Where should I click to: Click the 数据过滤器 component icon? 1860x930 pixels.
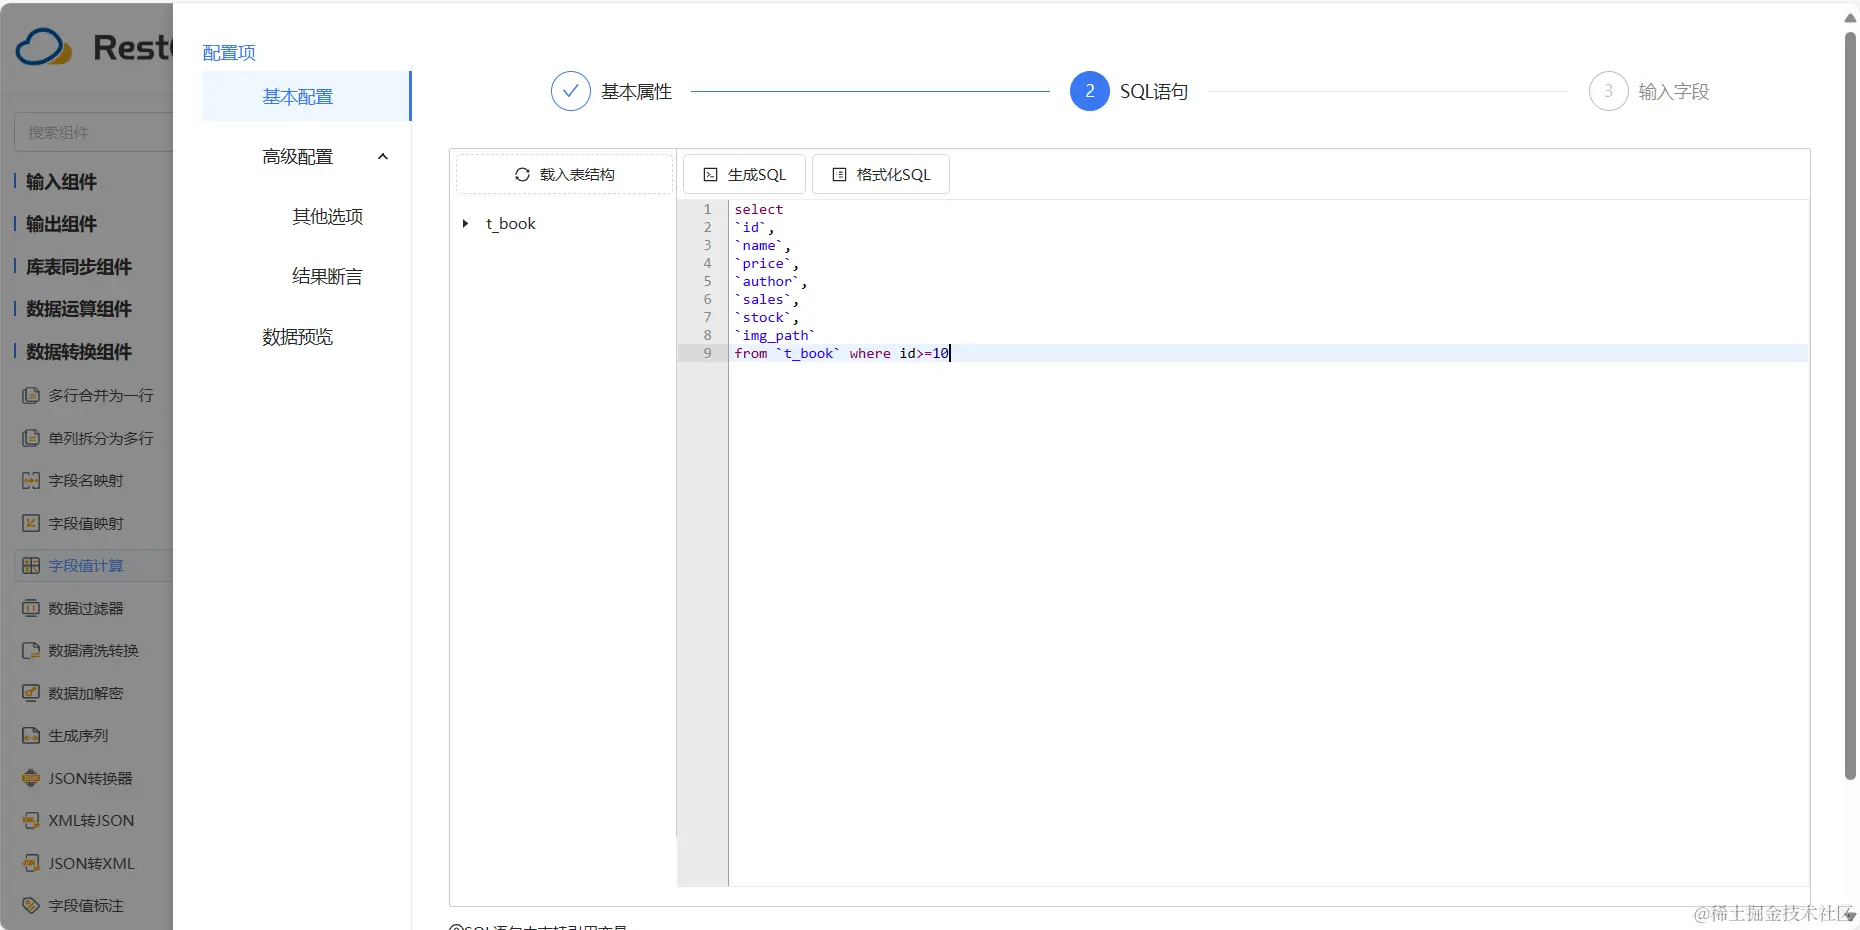pyautogui.click(x=31, y=608)
